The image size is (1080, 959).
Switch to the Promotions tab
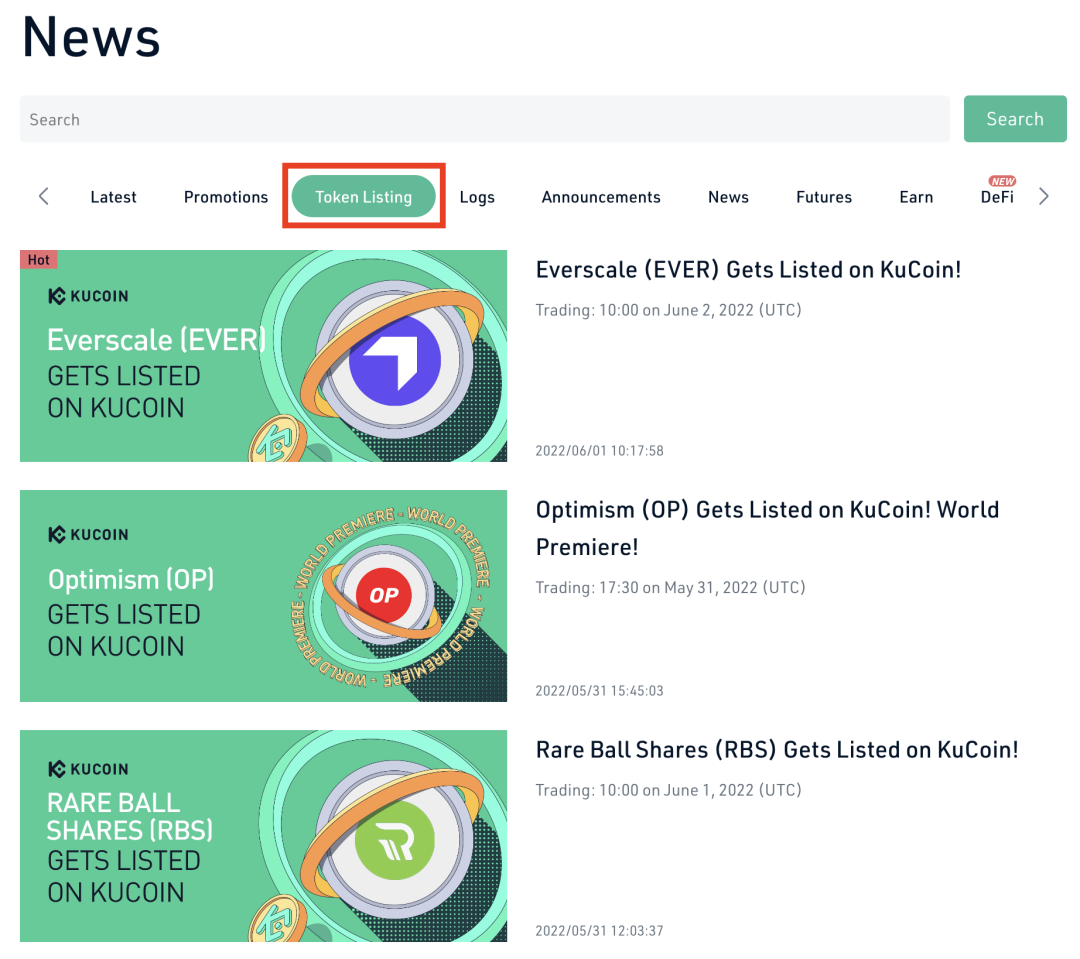coord(226,197)
